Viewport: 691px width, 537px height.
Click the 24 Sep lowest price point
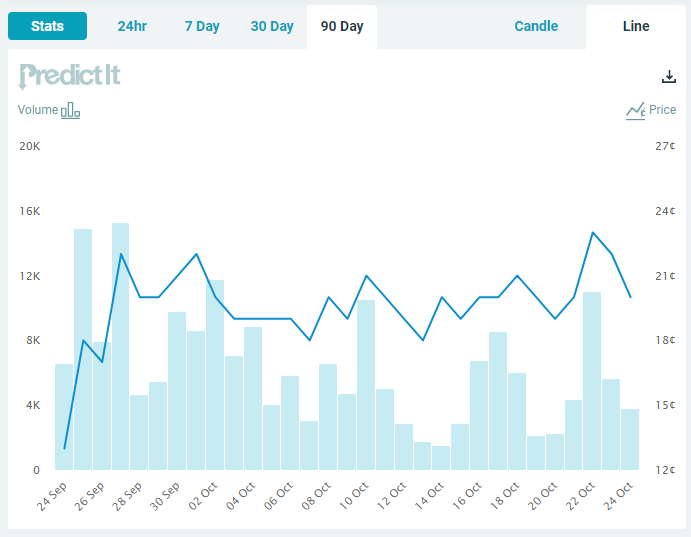pyautogui.click(x=64, y=448)
